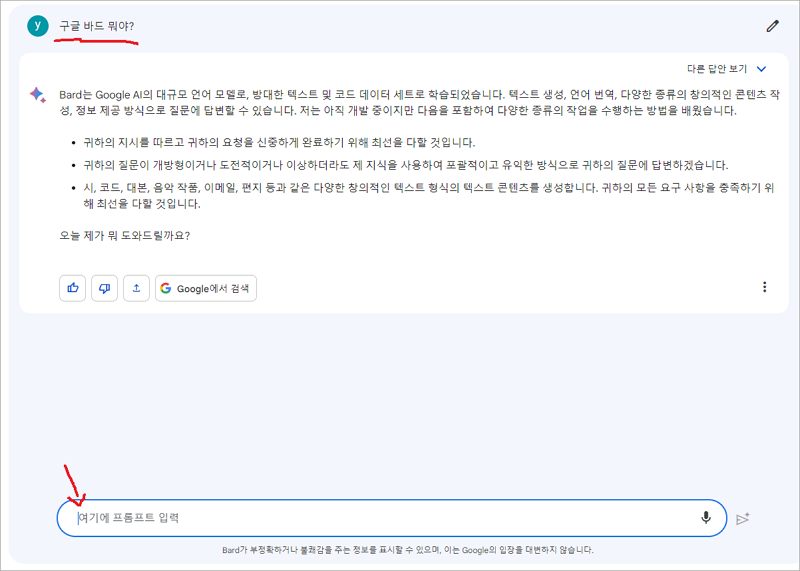Click the send prompt arrow icon
The height and width of the screenshot is (571, 800).
click(x=743, y=518)
